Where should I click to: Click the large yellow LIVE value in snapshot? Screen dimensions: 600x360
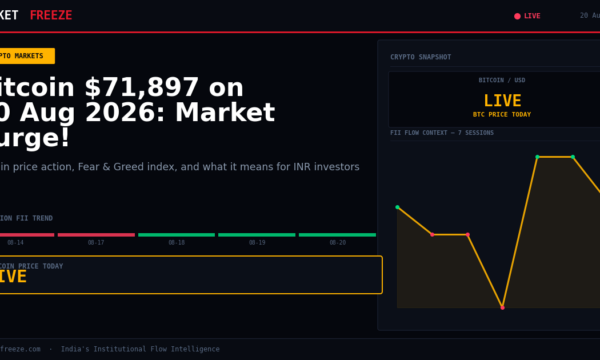coord(502,101)
